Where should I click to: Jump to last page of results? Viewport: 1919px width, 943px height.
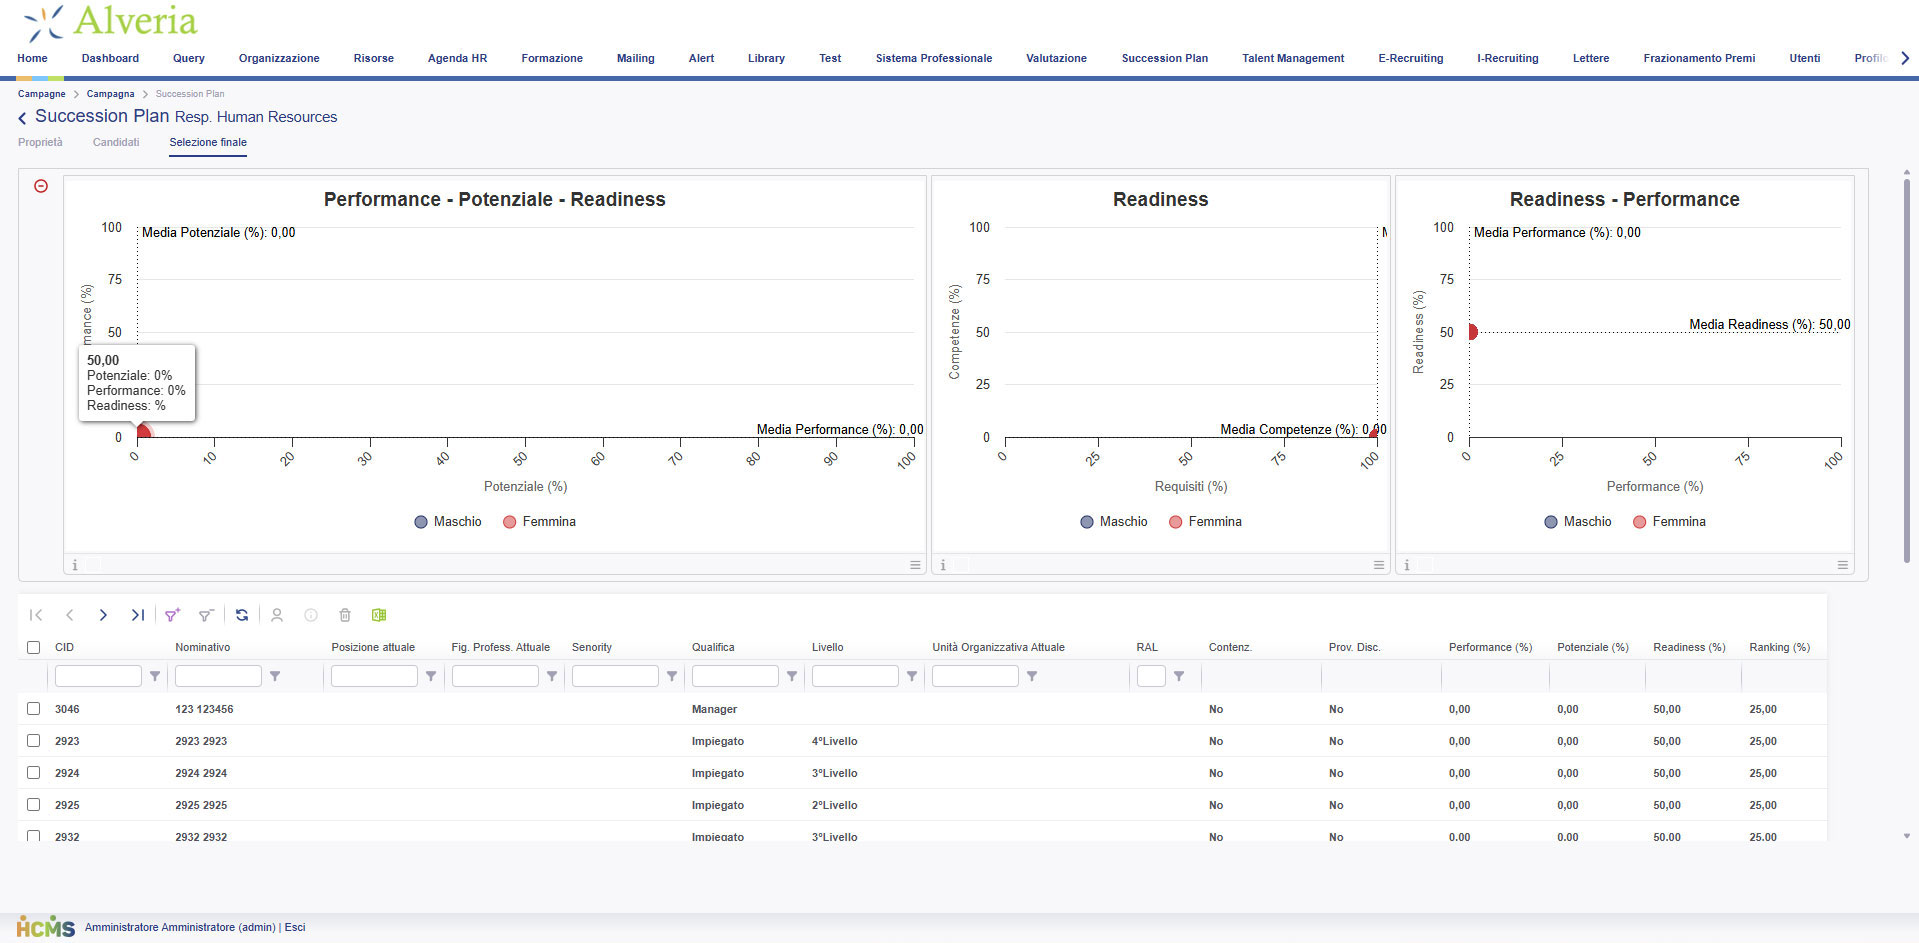coord(137,615)
